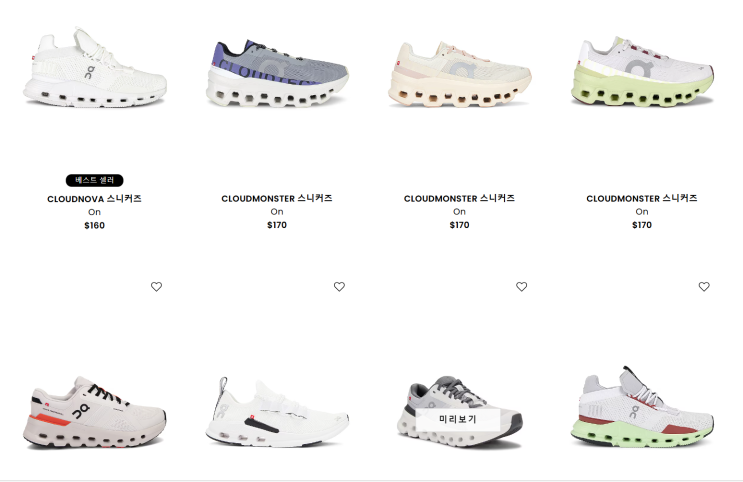This screenshot has width=743, height=482.
Task: Click heart icon above white black-stripe sneaker
Action: (x=339, y=287)
